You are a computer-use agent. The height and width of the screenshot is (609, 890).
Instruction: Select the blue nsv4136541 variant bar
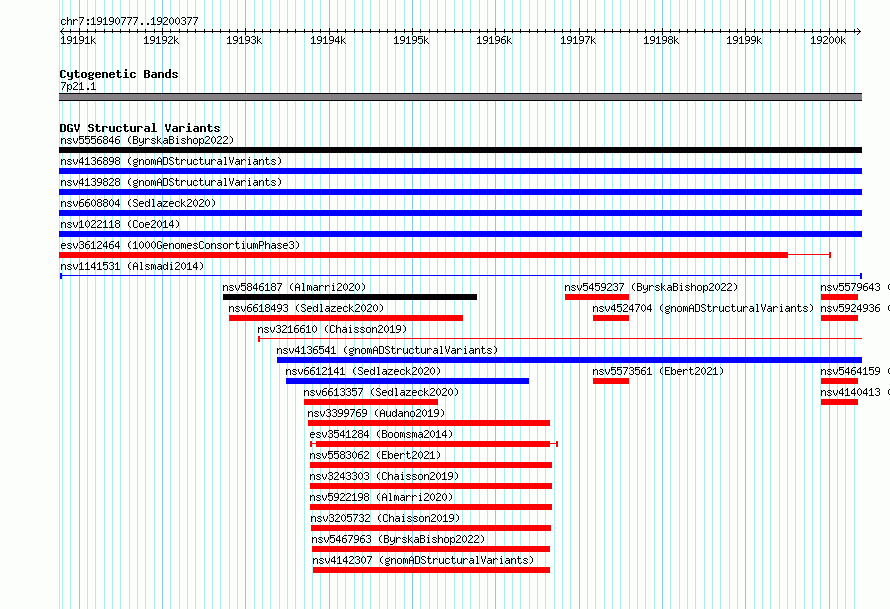click(x=569, y=360)
